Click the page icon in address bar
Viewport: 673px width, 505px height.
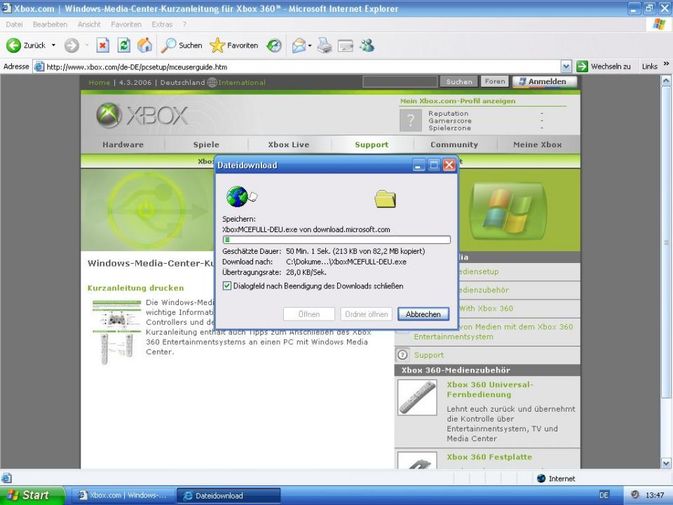pos(39,67)
